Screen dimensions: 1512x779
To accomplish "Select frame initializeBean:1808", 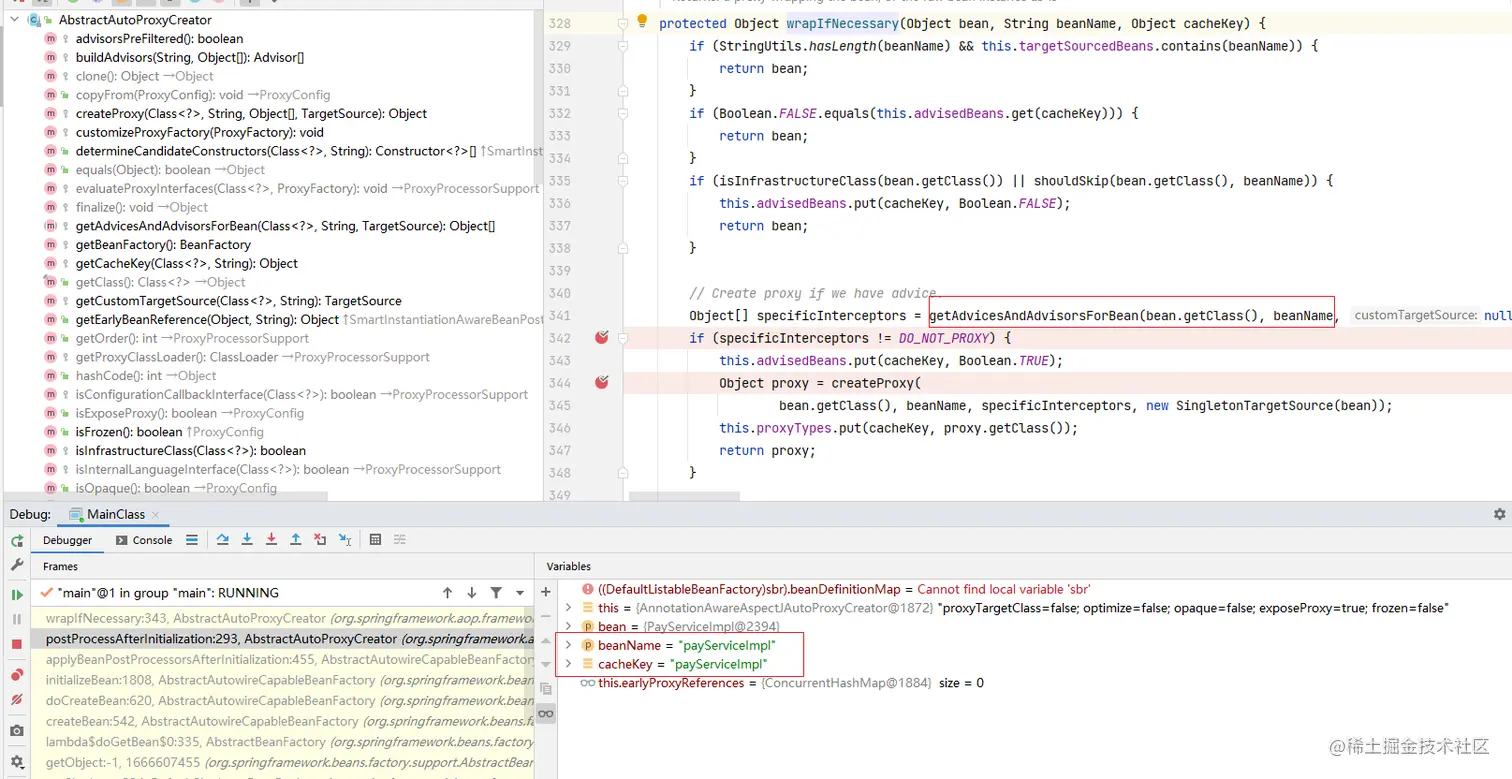I will pyautogui.click(x=282, y=680).
